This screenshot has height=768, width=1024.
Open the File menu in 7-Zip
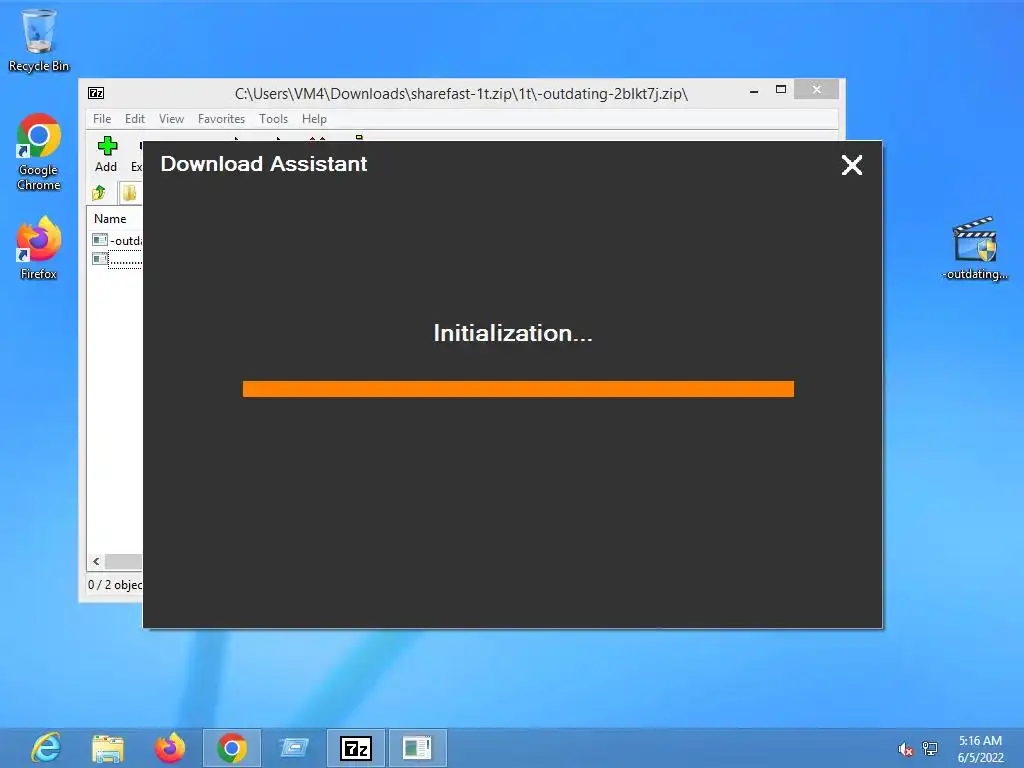102,119
